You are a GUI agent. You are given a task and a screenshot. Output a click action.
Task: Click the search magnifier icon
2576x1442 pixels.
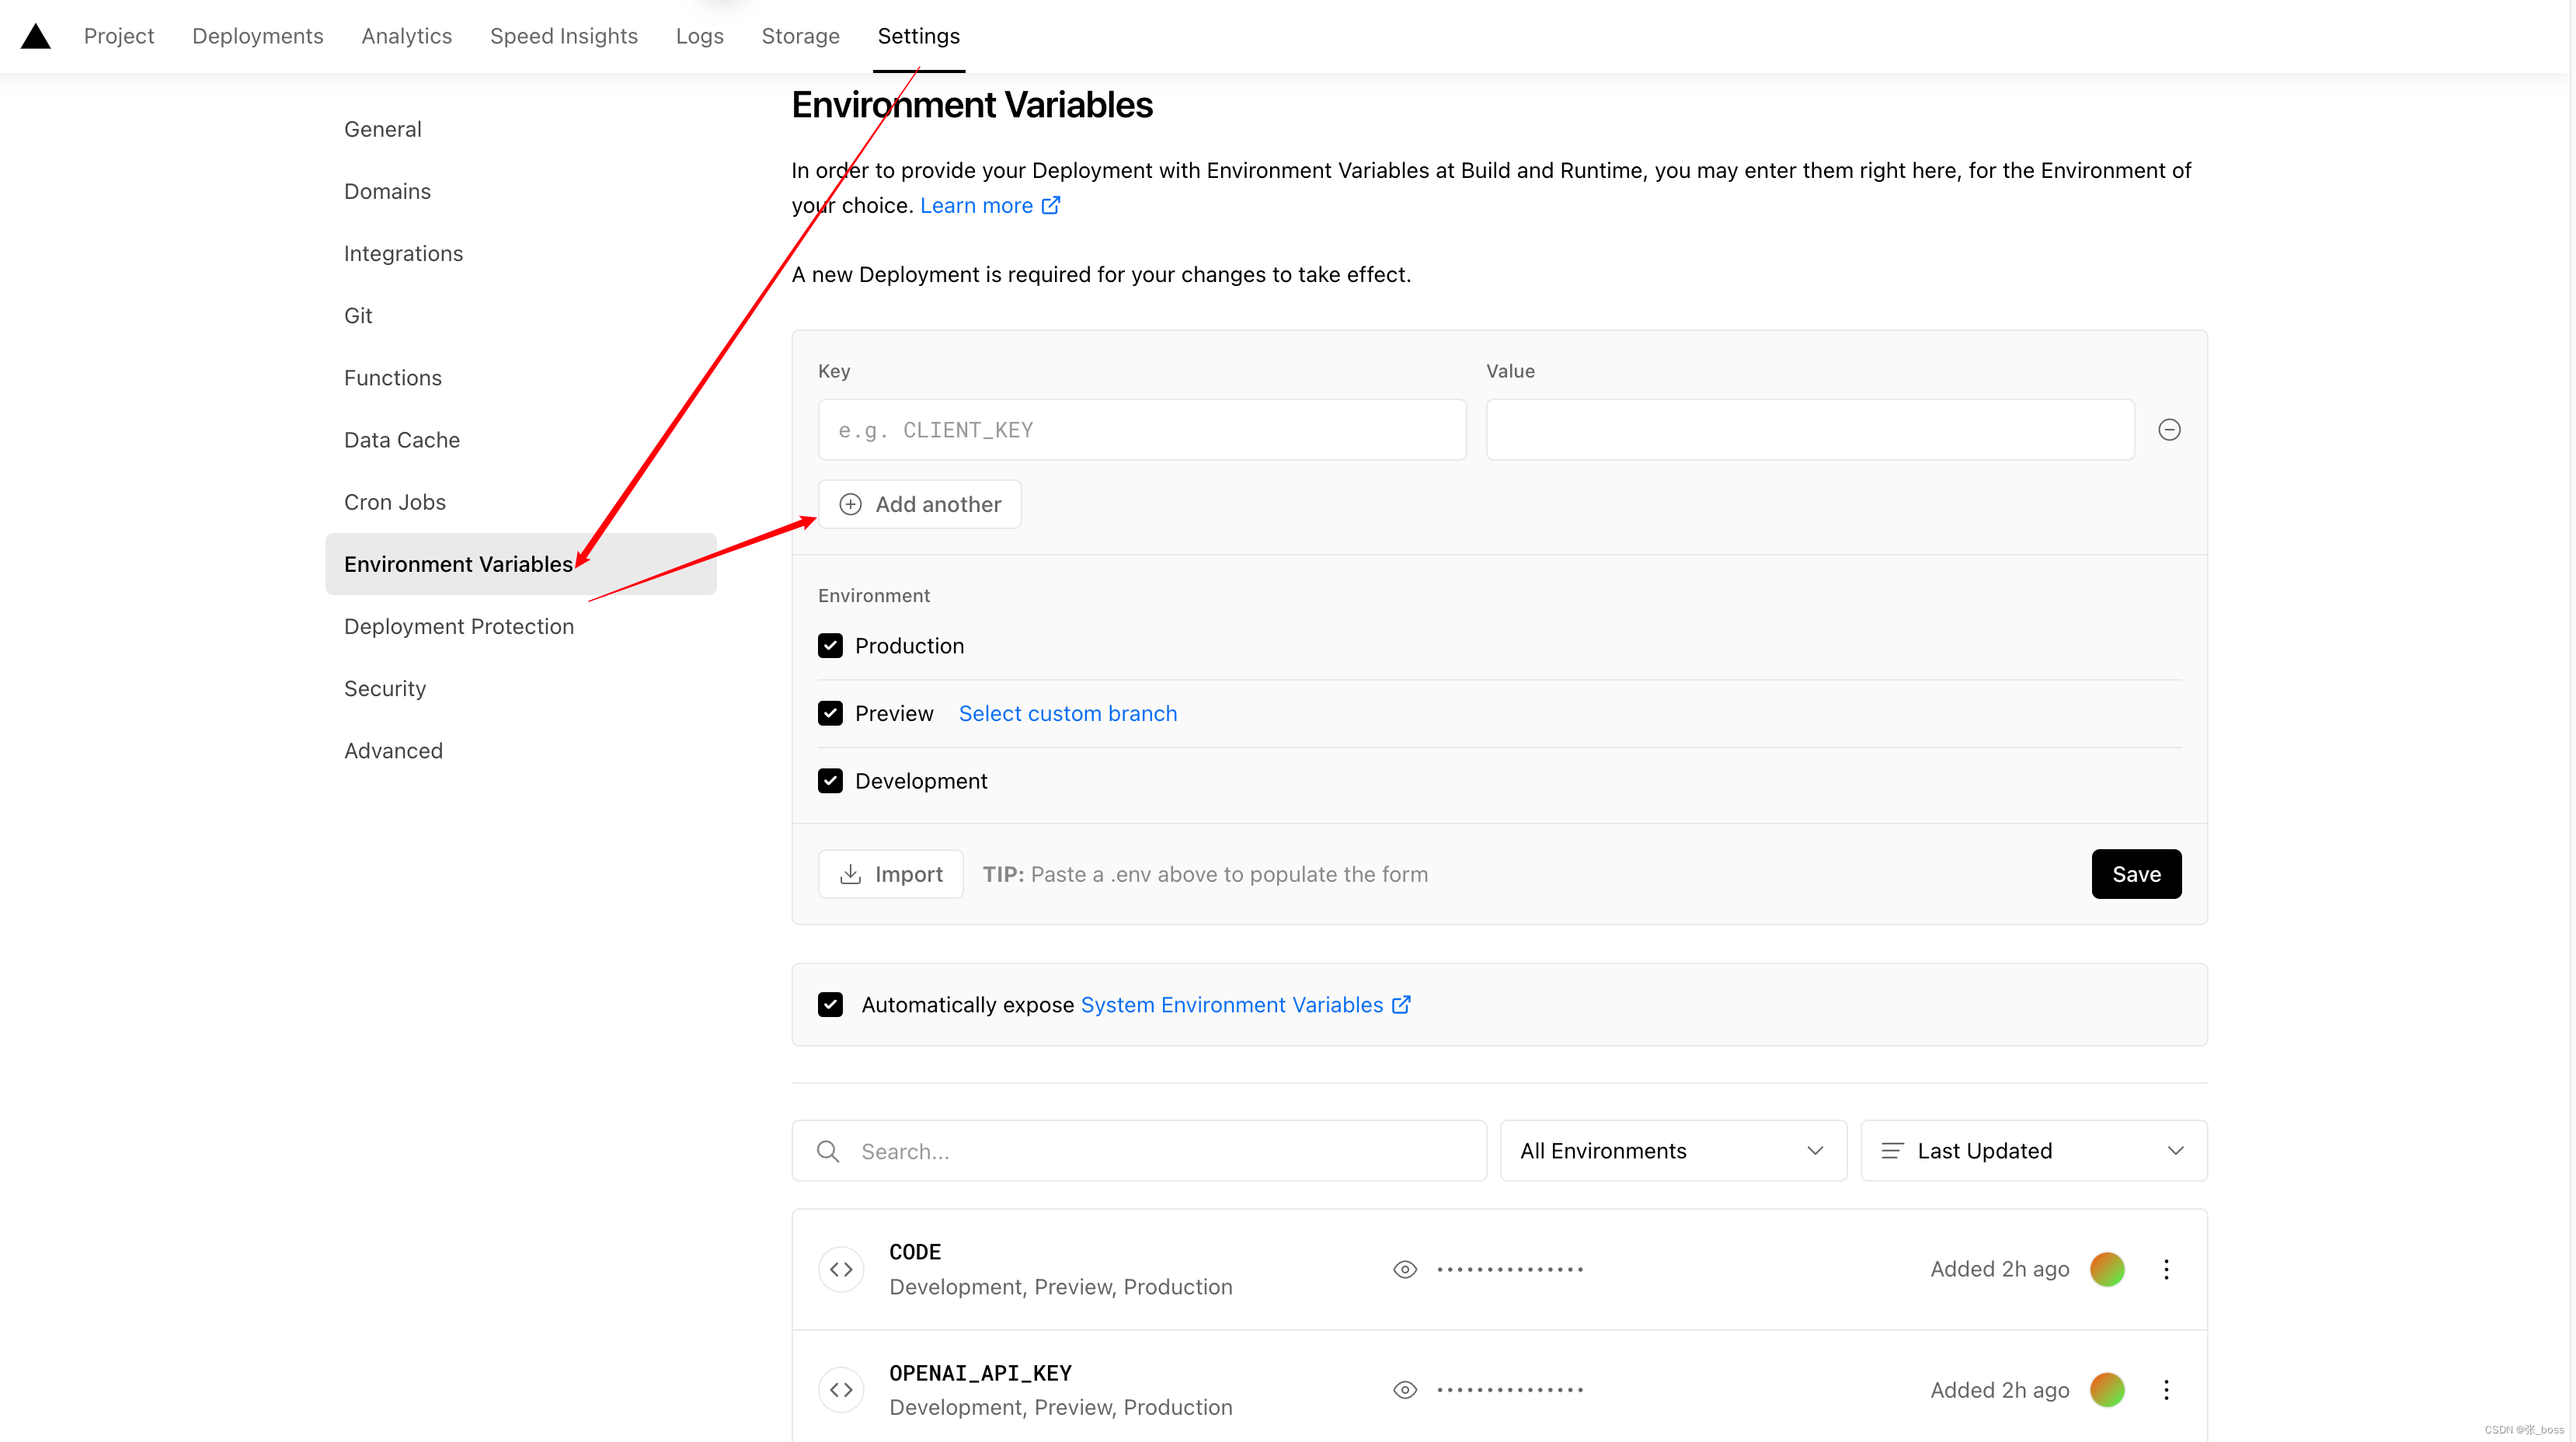pos(828,1151)
